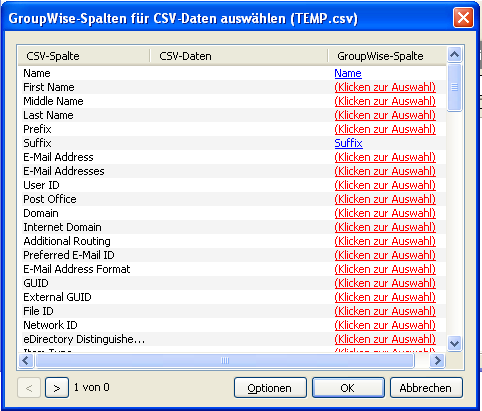Click the horizontal scrollbar thumb
The image size is (482, 411).
click(225, 360)
